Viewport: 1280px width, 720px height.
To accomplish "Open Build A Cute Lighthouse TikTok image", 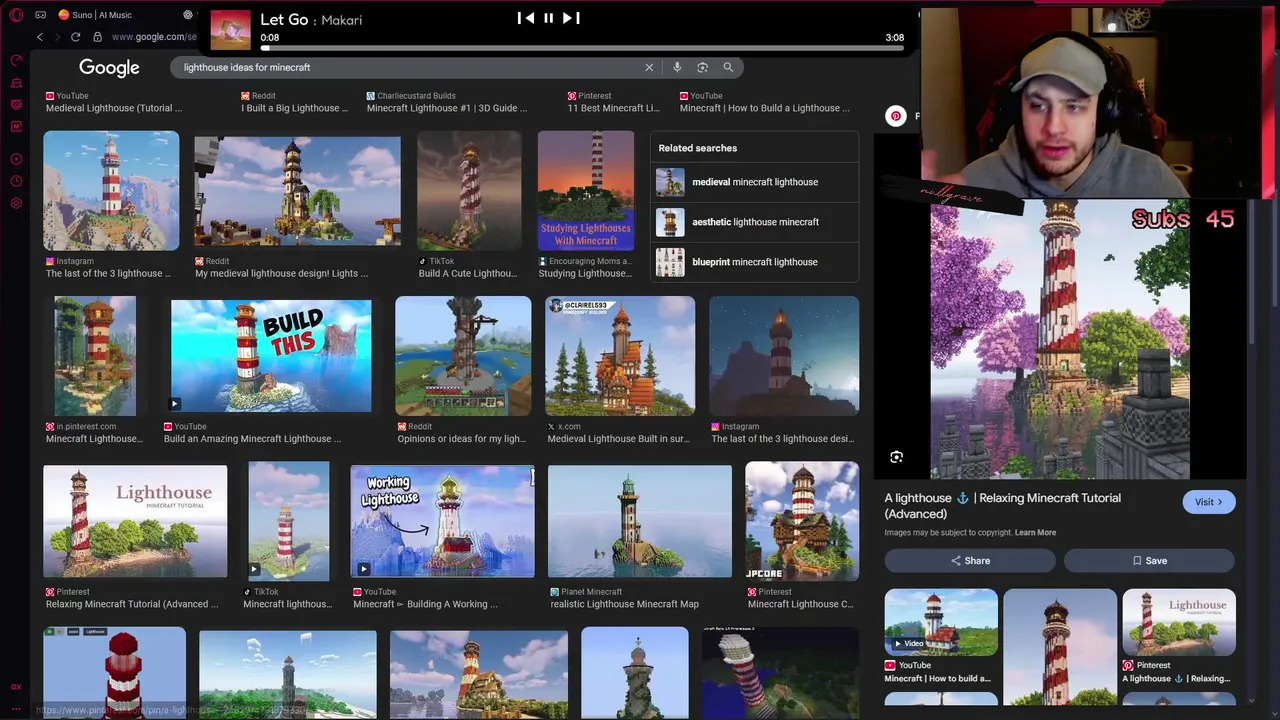I will [469, 190].
